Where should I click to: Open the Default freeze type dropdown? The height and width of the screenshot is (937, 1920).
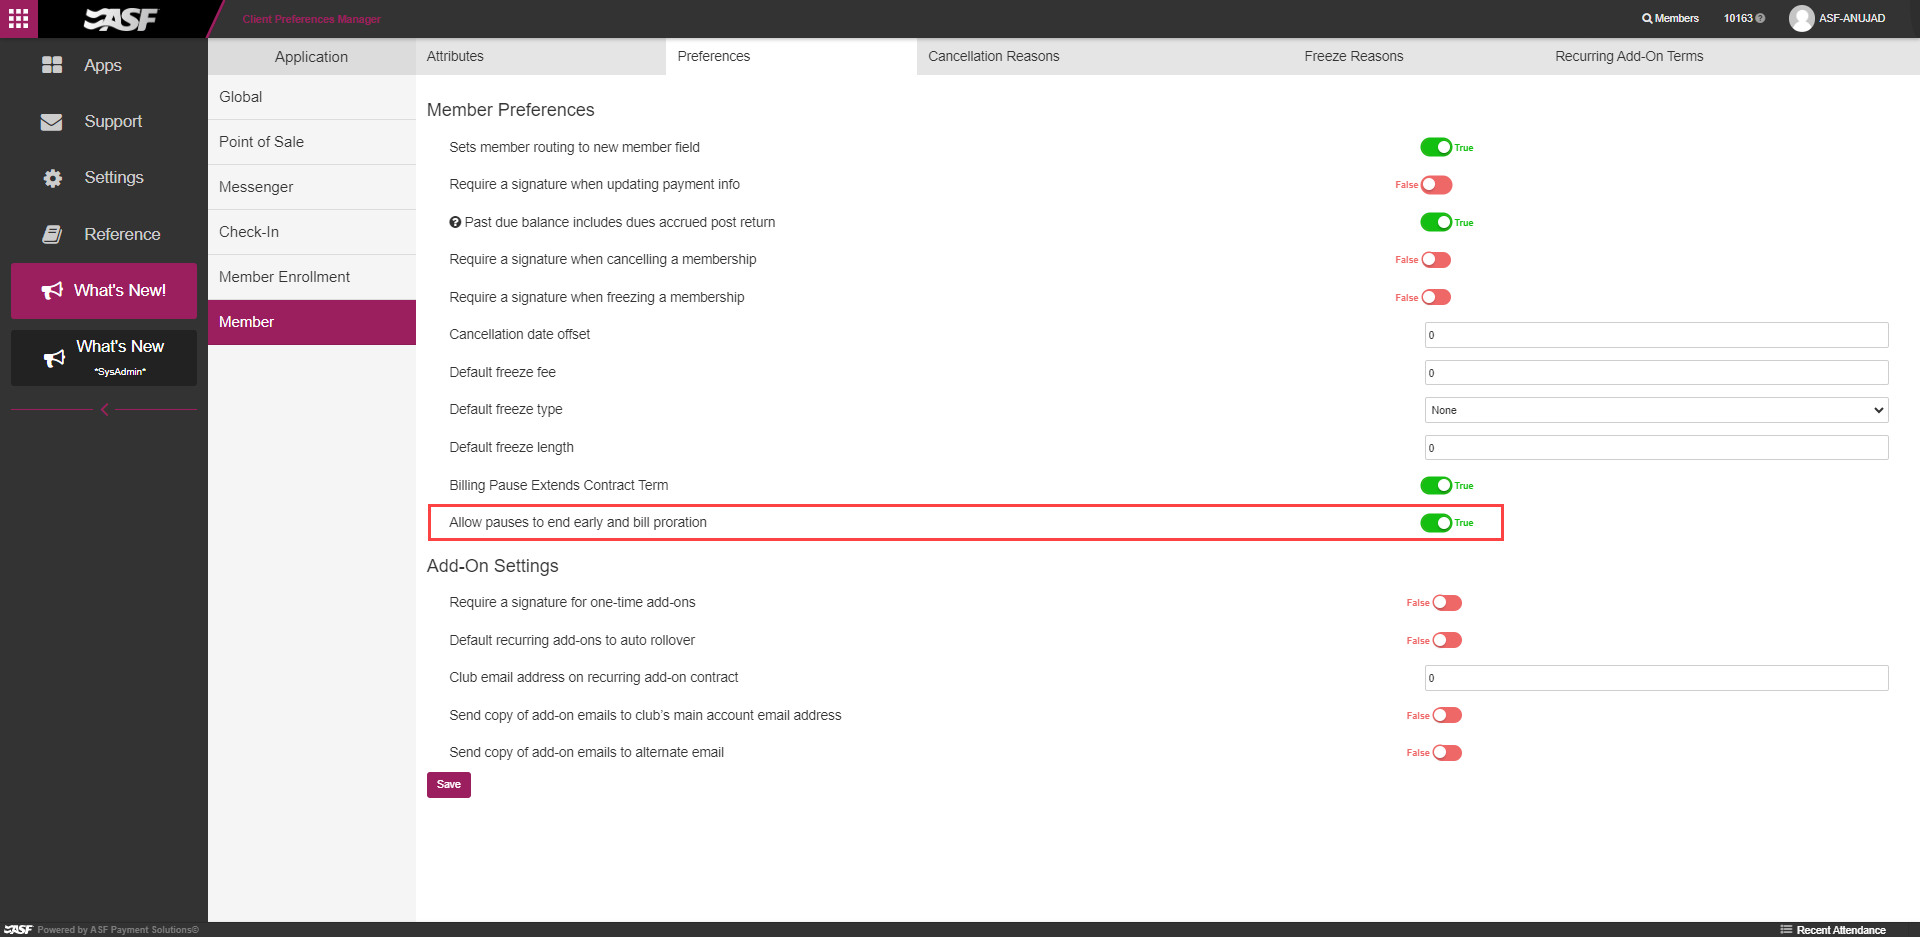pos(1656,410)
